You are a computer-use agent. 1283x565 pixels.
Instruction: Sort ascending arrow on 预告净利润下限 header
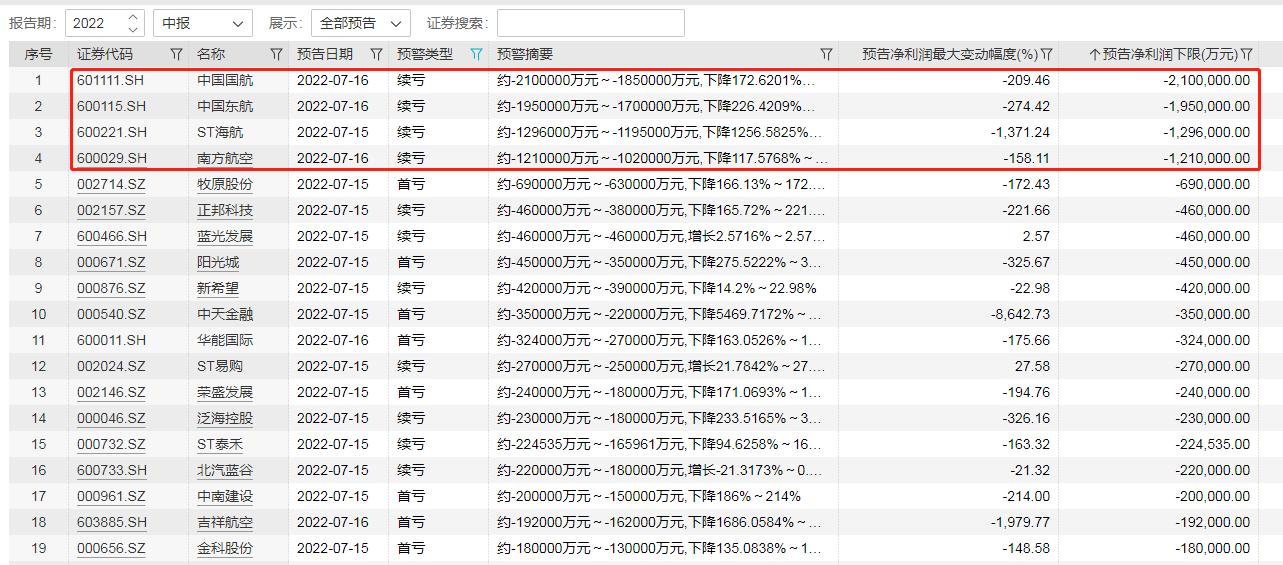pos(1094,54)
